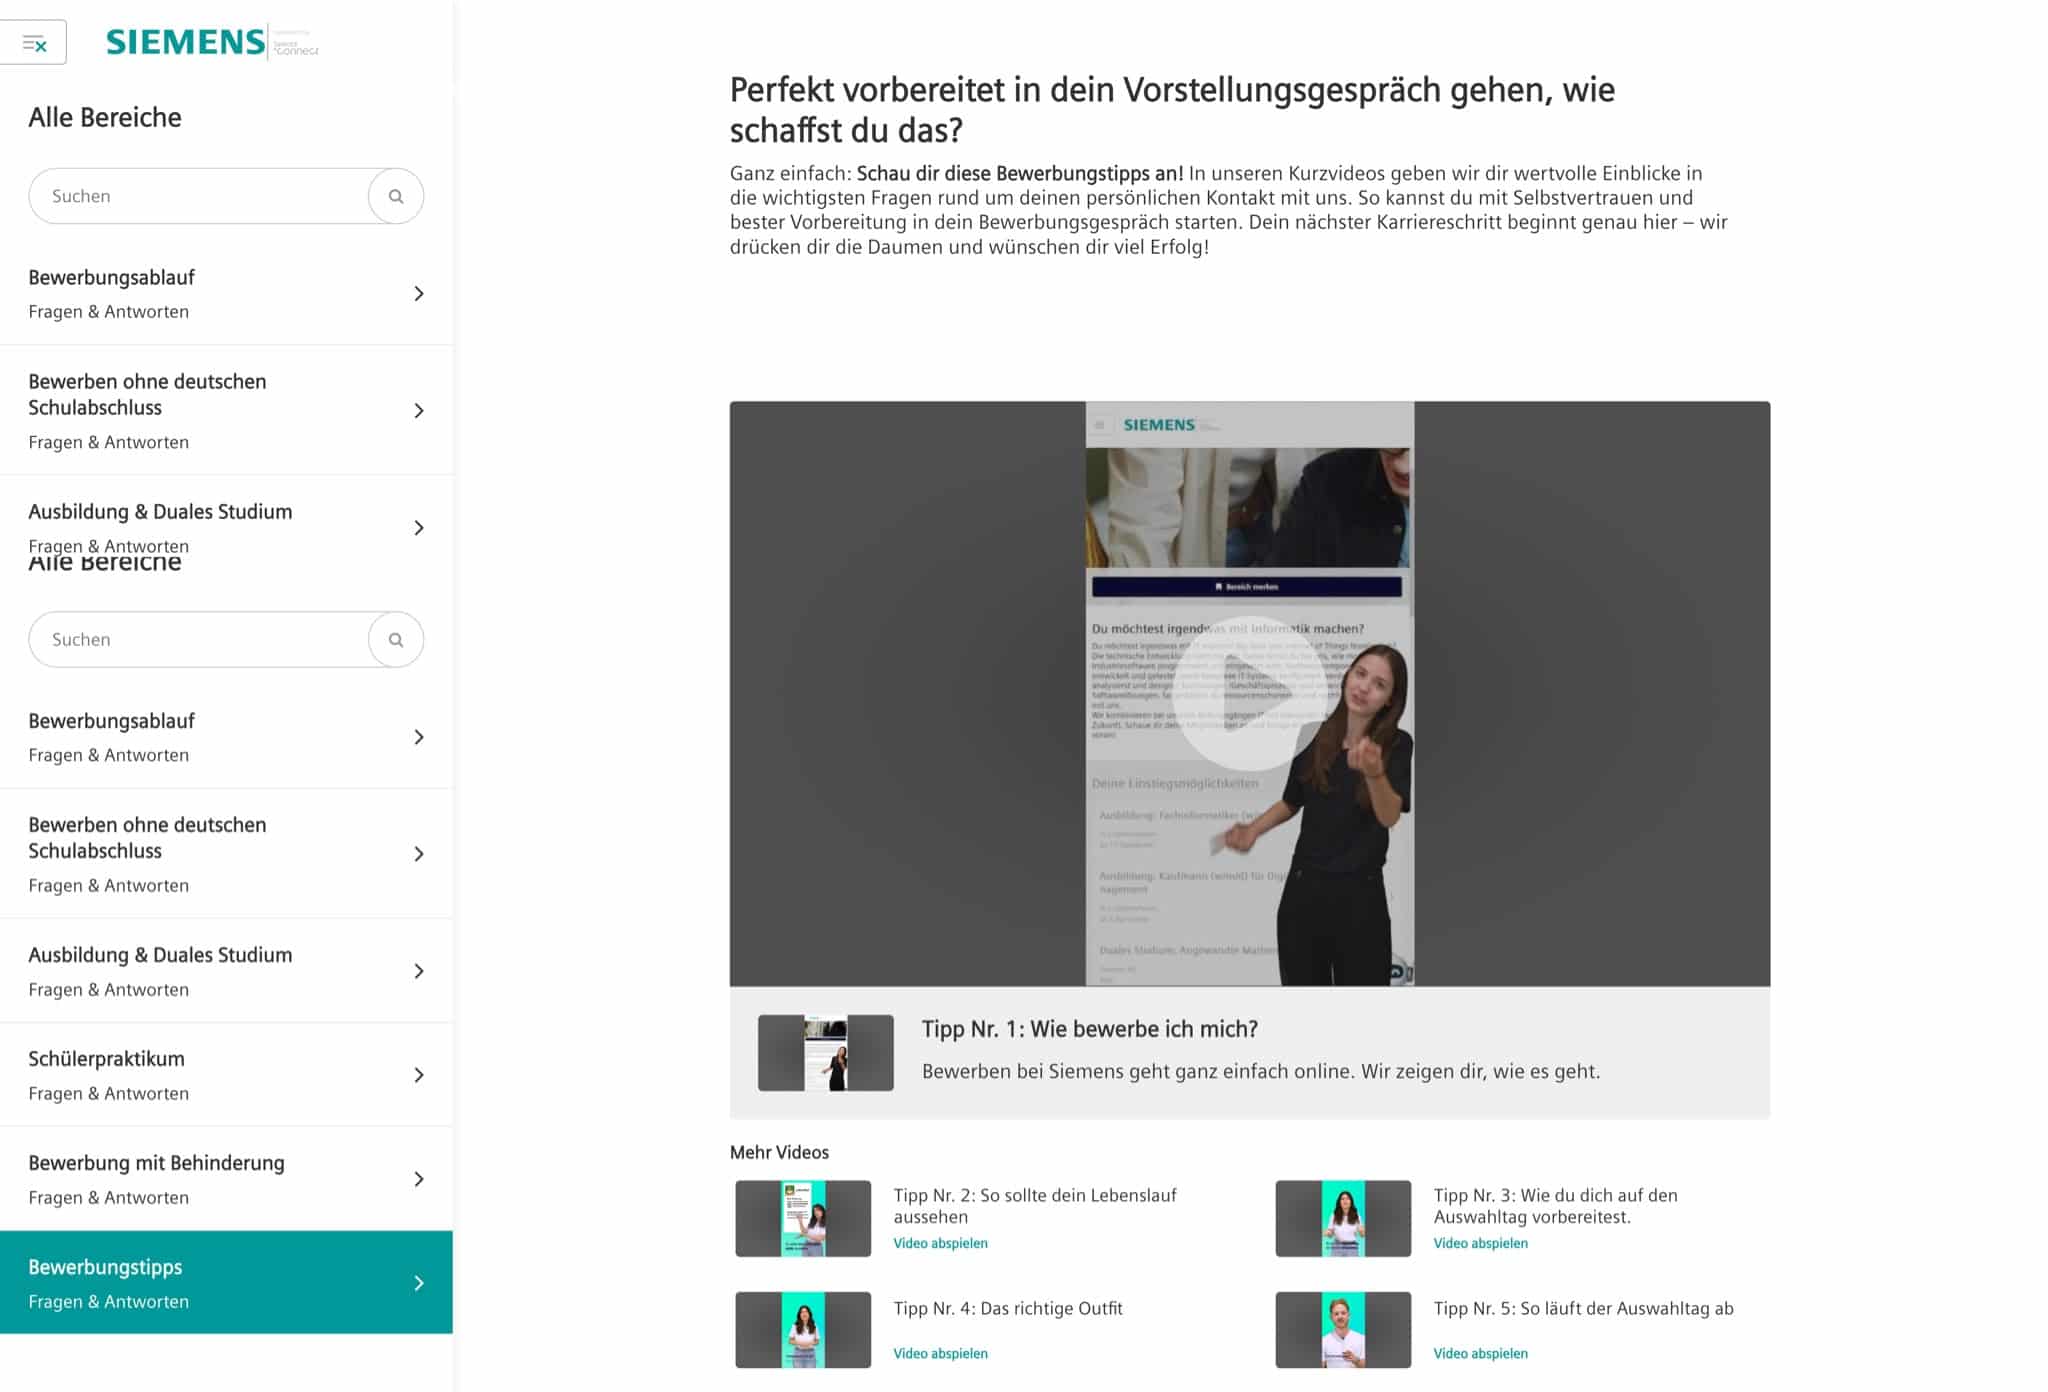Click 'Video abspielen' under Tipp Nr. 5
The height and width of the screenshot is (1392, 2048).
tap(1481, 1353)
